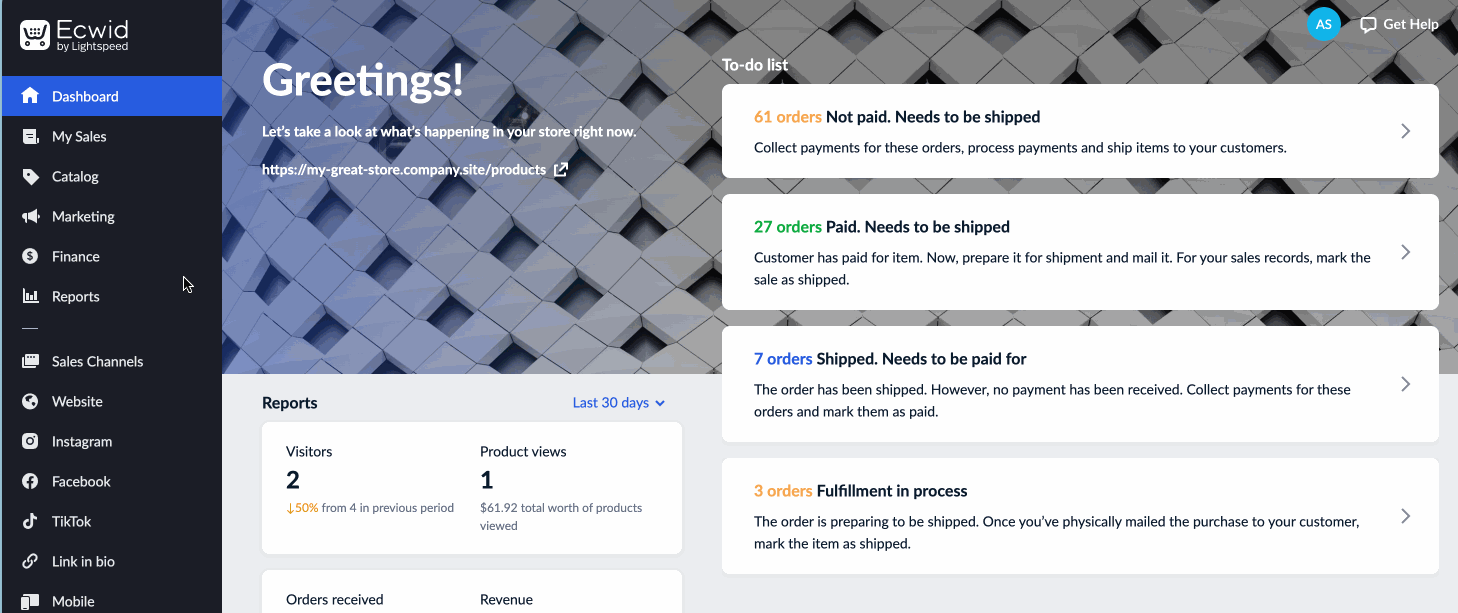The height and width of the screenshot is (613, 1458).
Task: Open the 3 orders Fulfillment in process card
Action: (1080, 516)
